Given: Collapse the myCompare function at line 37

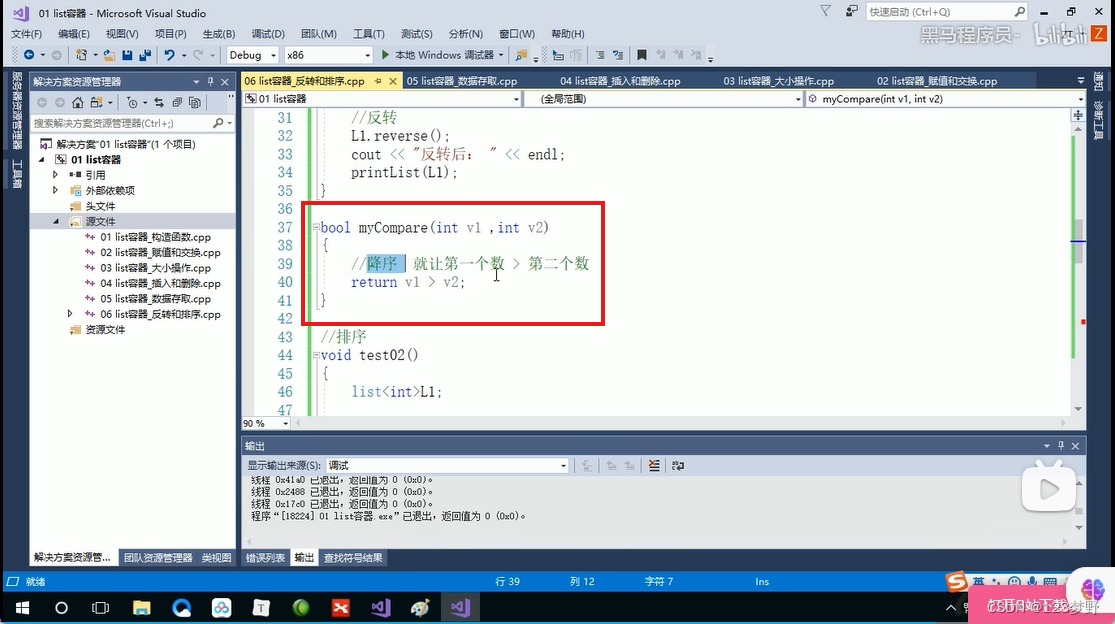Looking at the screenshot, I should point(316,227).
